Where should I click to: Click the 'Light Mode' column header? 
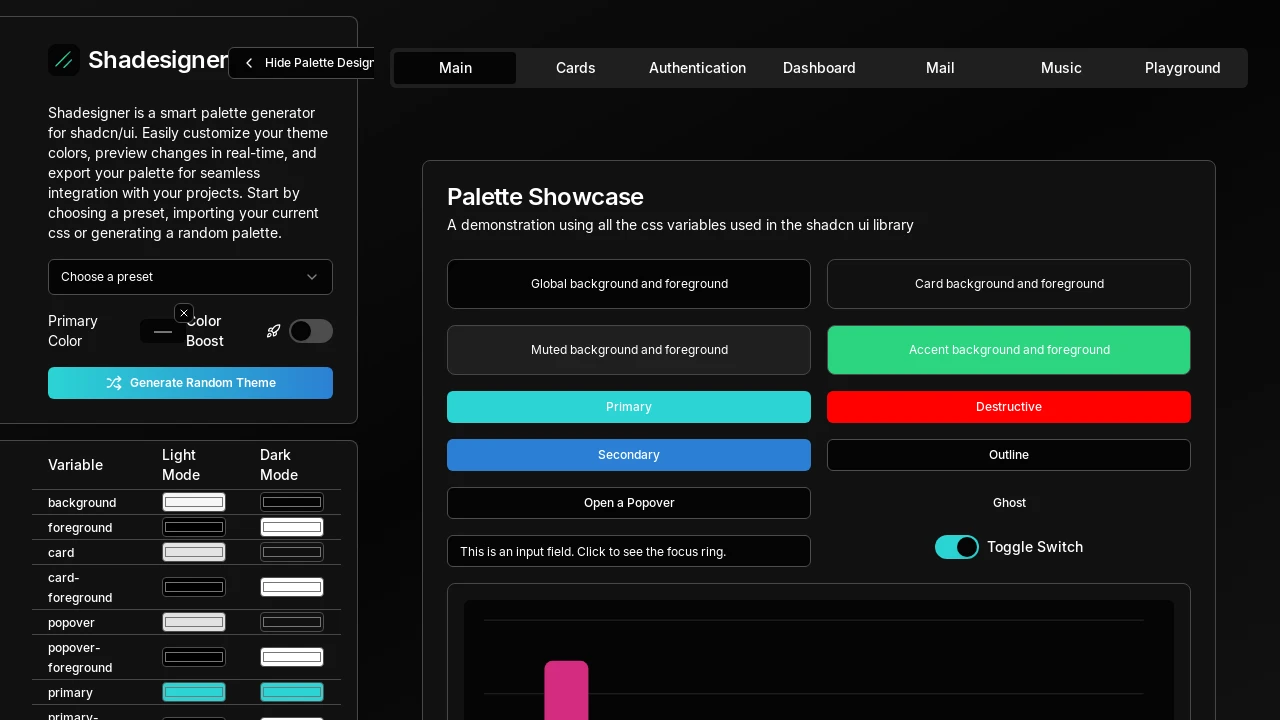(181, 465)
